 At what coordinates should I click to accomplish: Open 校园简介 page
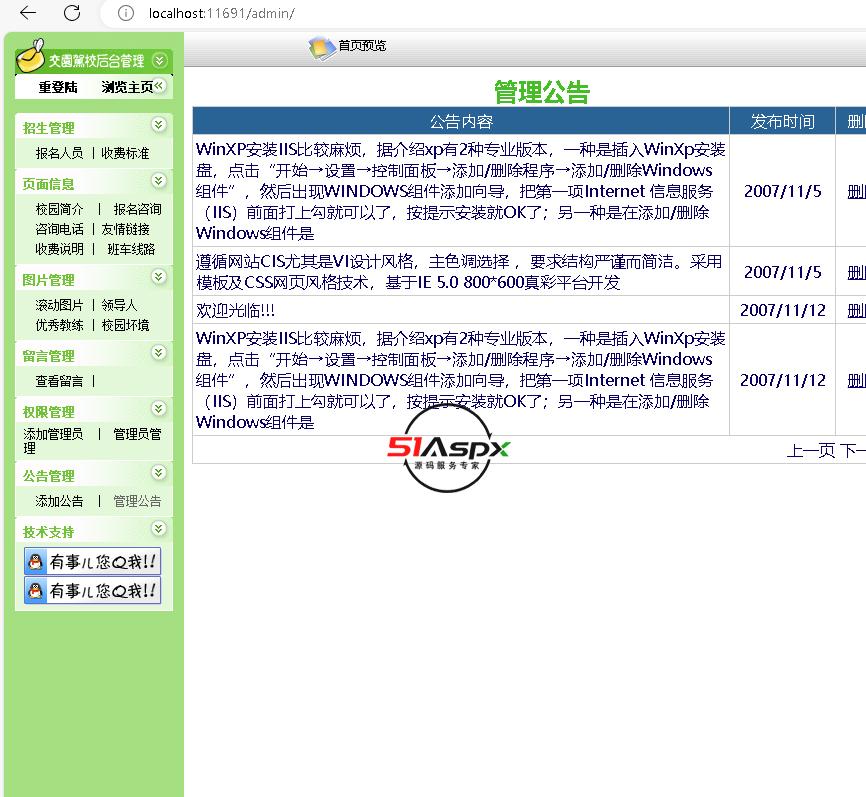(x=59, y=209)
